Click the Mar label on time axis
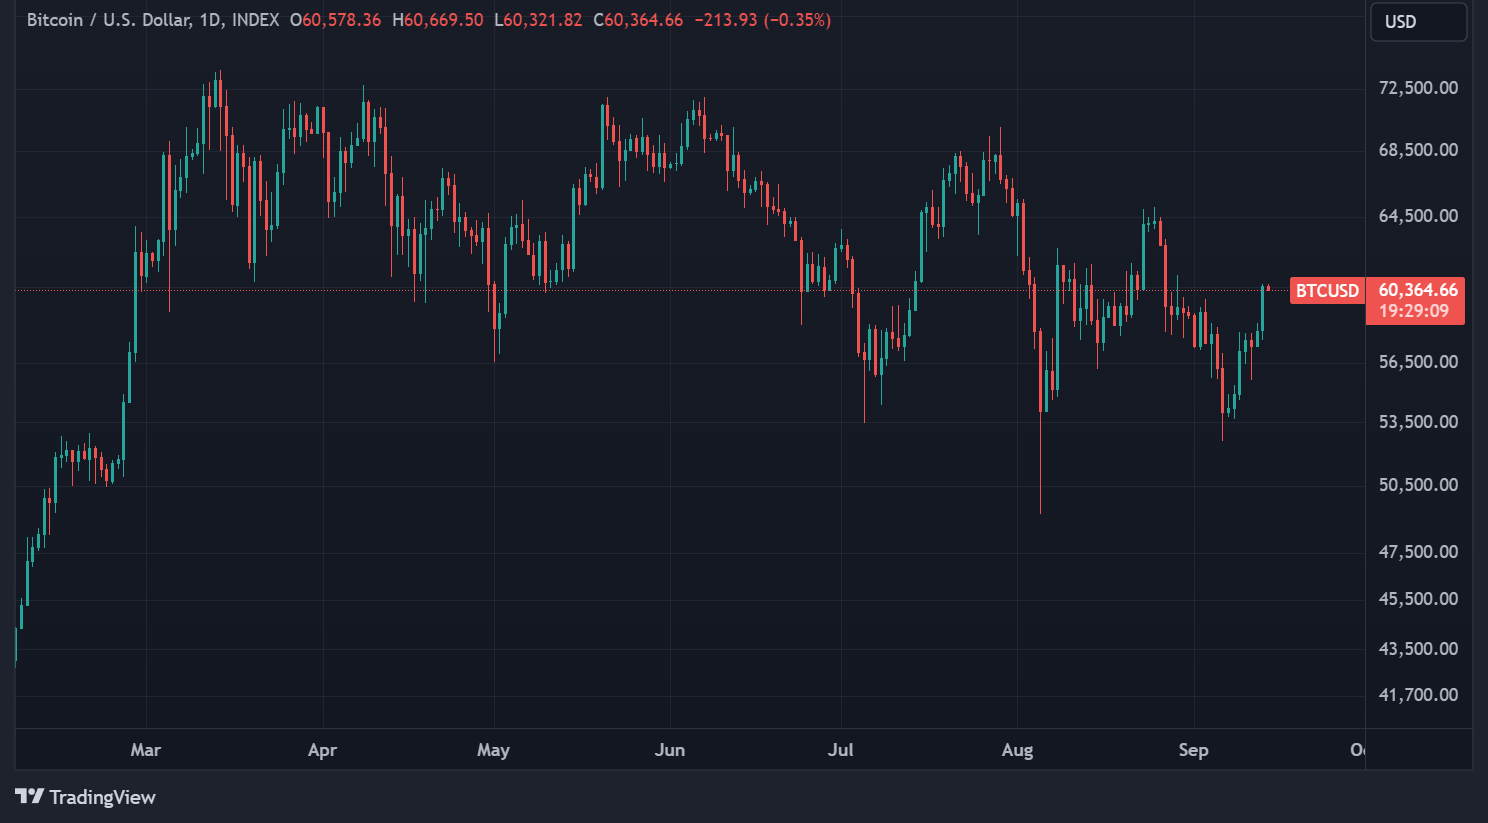This screenshot has height=823, width=1488. [145, 749]
